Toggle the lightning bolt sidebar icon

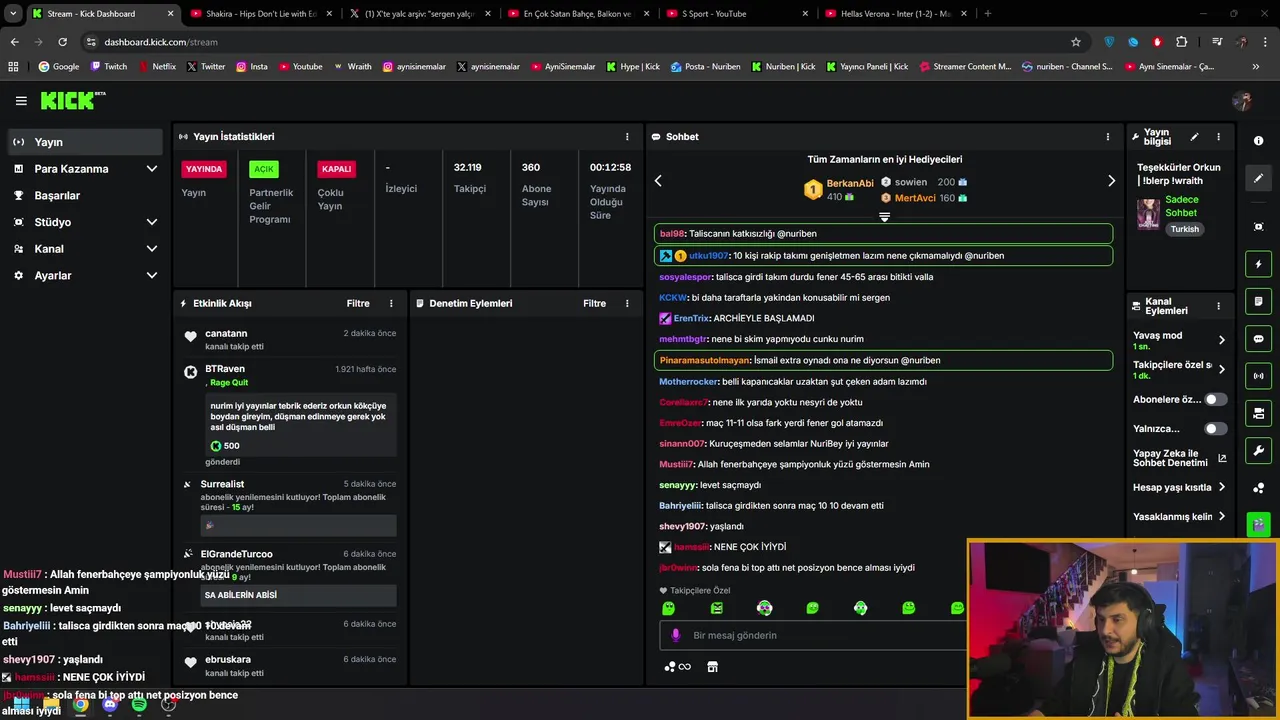click(1259, 264)
